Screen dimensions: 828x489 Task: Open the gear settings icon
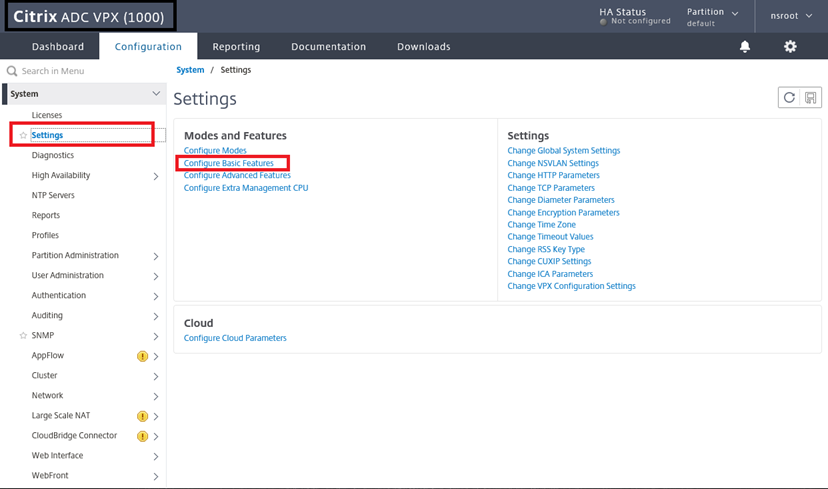pyautogui.click(x=790, y=46)
